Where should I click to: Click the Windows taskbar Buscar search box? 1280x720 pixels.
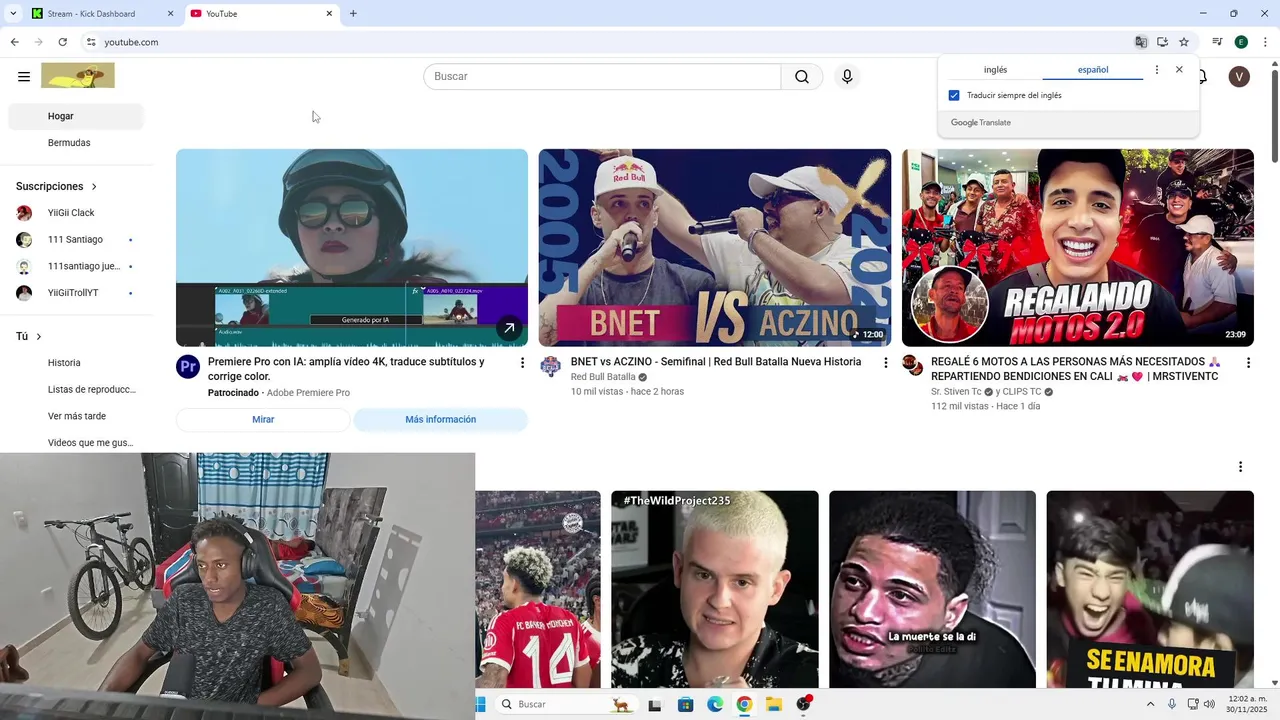click(566, 704)
